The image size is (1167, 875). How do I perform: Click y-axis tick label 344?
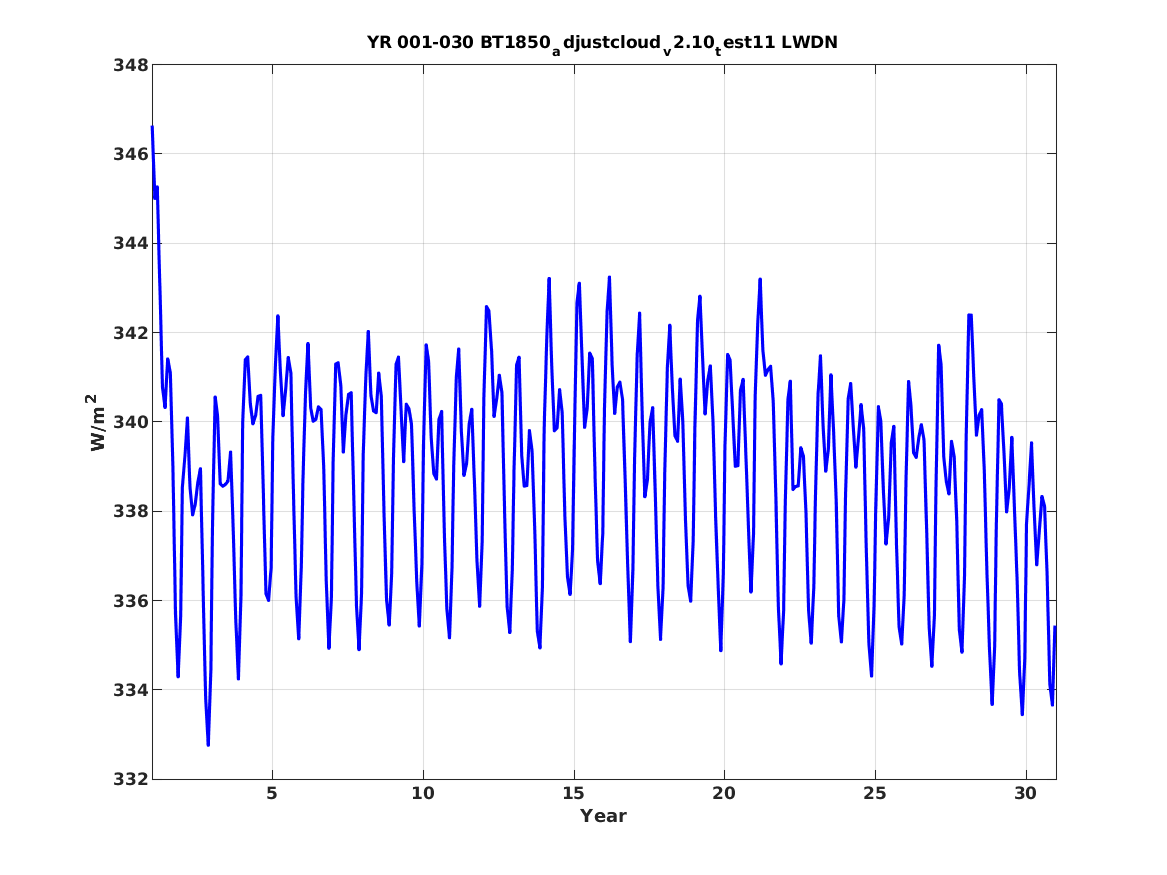(130, 244)
